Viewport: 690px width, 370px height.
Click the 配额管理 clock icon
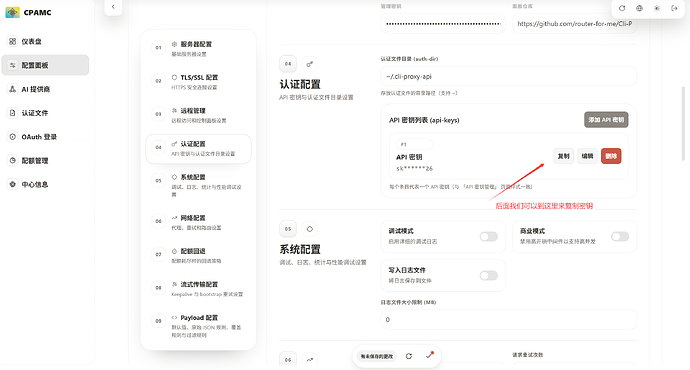click(12, 161)
